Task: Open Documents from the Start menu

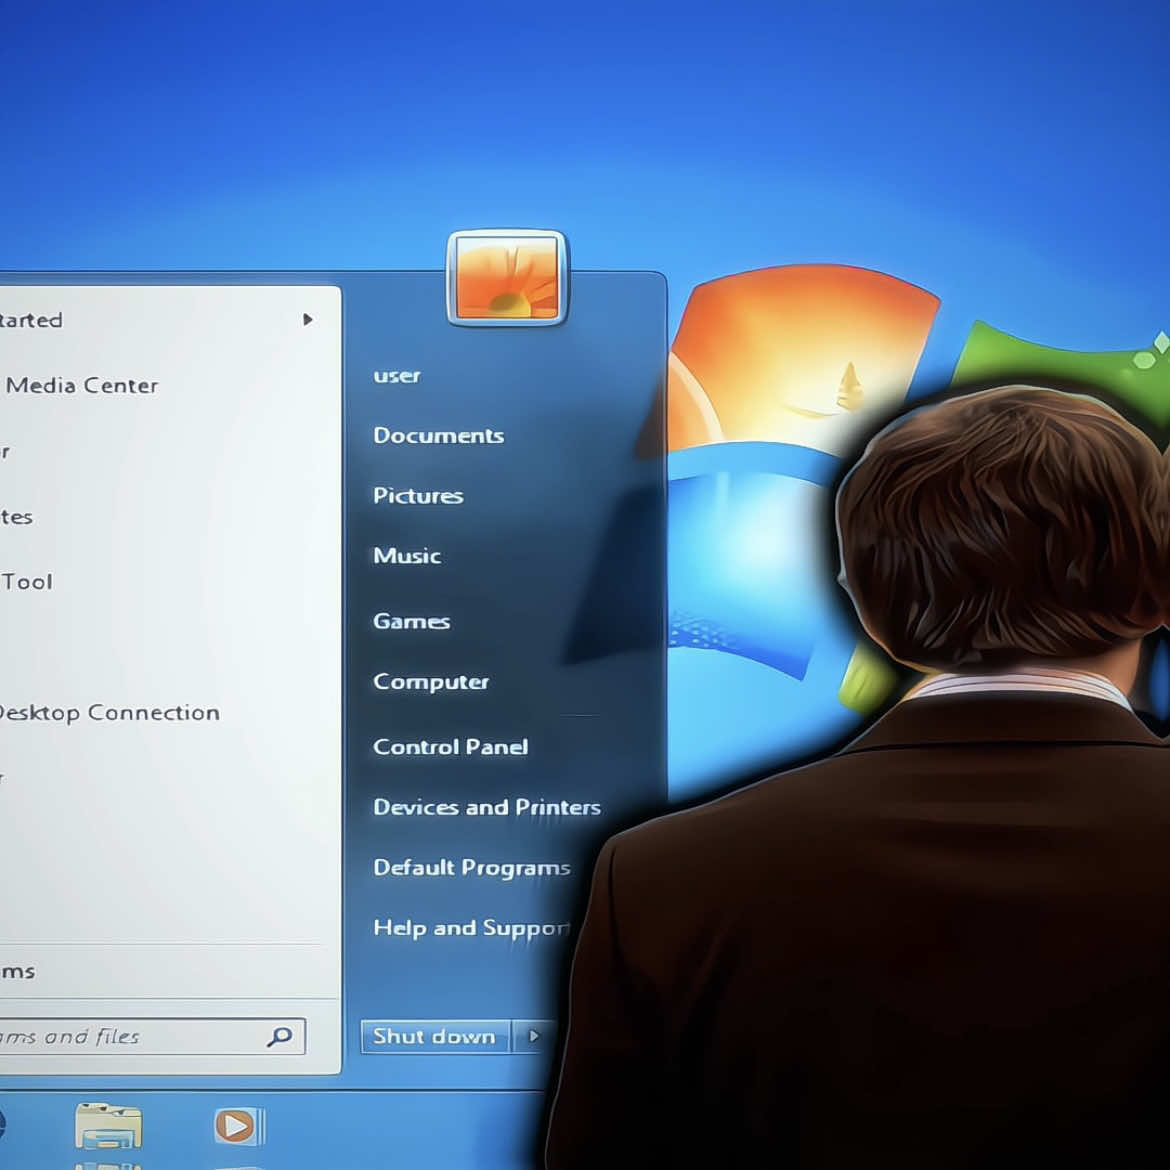Action: pos(439,435)
